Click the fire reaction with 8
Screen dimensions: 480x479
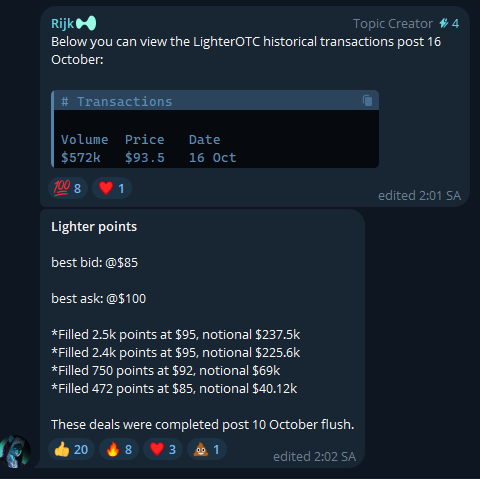pos(119,449)
